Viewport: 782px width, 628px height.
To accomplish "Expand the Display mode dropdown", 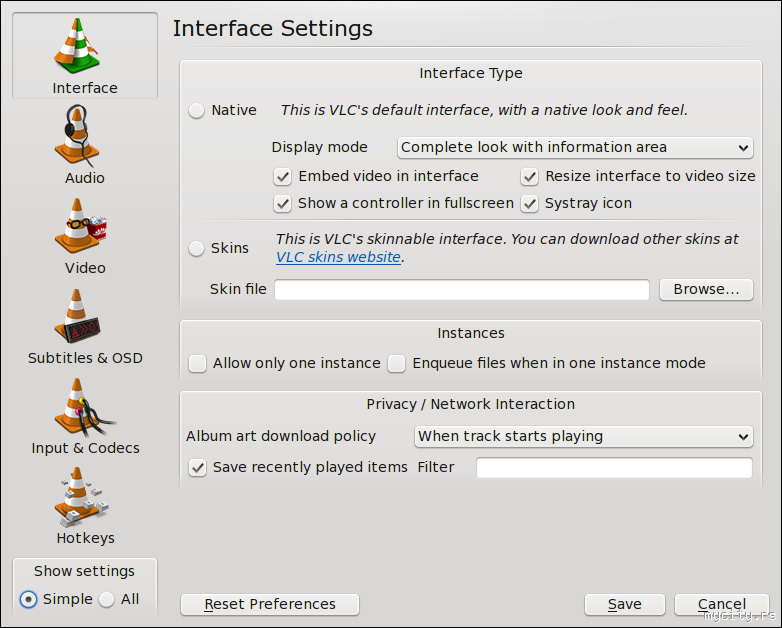I will click(x=575, y=148).
